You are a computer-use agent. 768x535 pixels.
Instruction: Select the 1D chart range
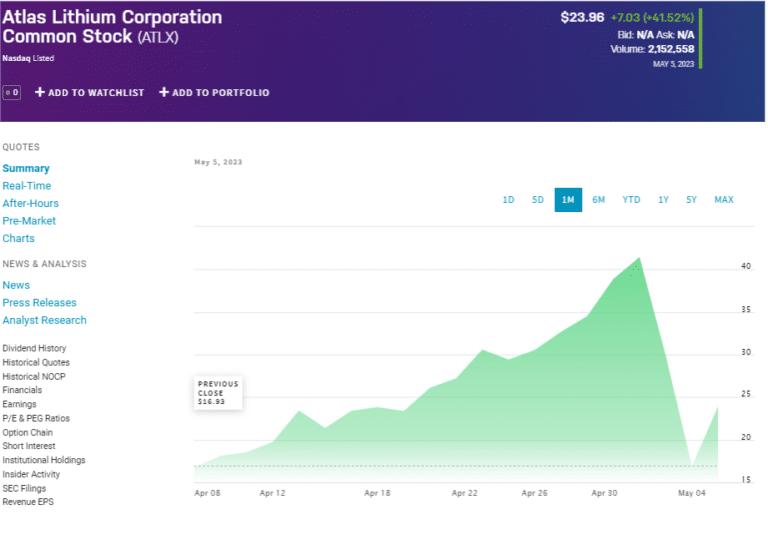tap(508, 200)
